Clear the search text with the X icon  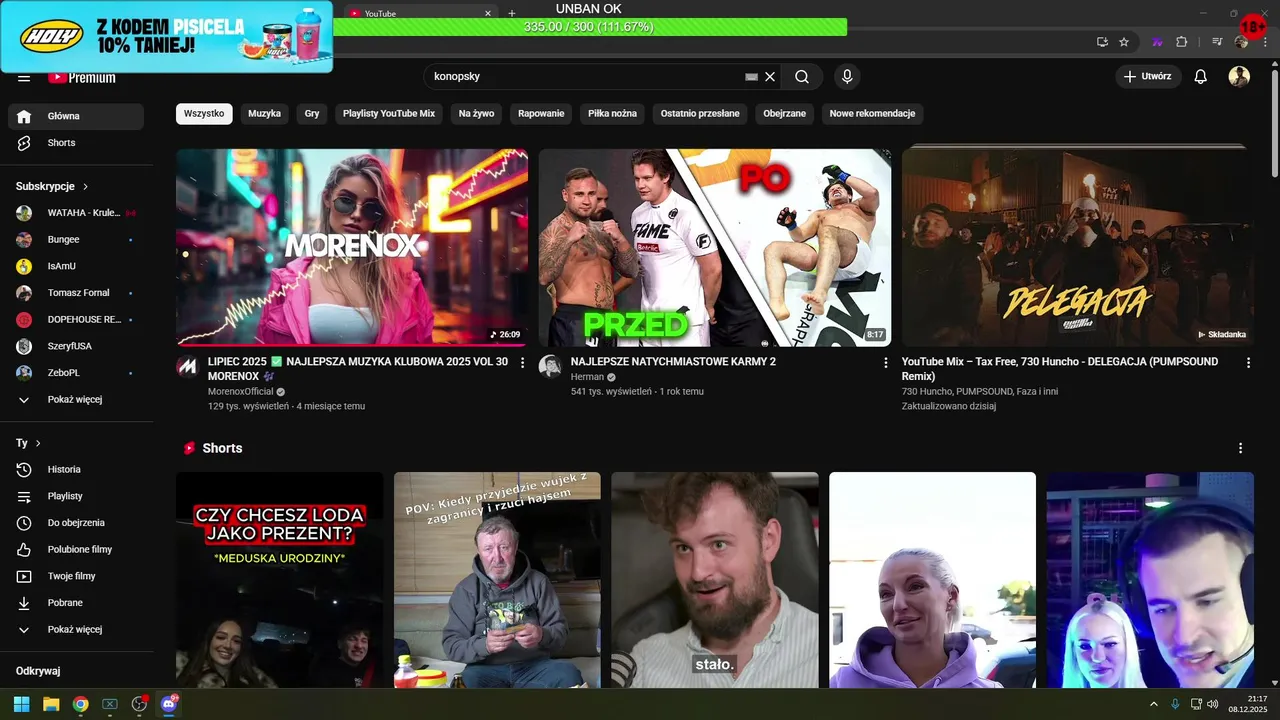[x=770, y=76]
